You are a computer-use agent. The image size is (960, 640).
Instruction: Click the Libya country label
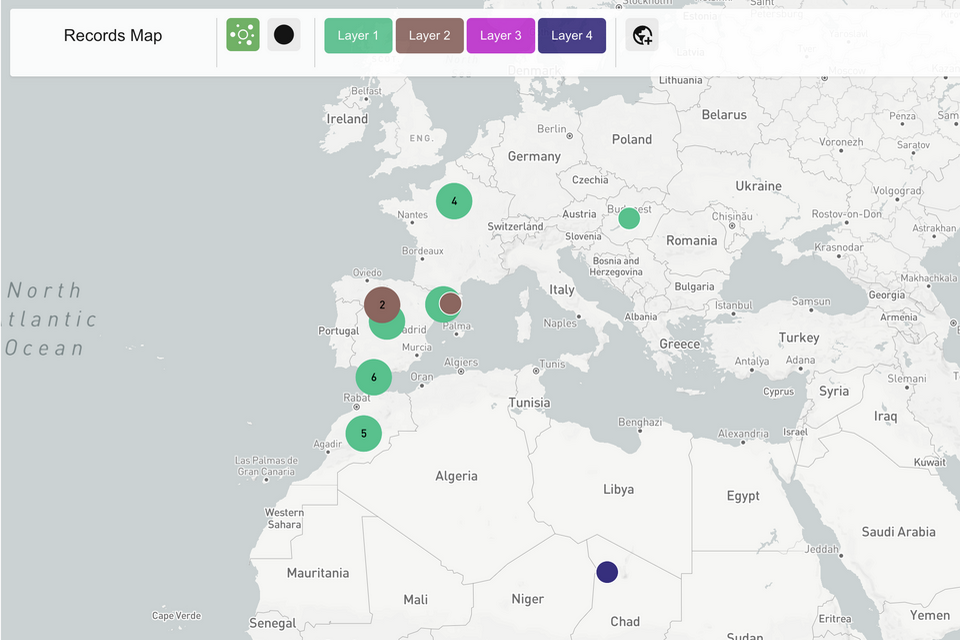point(618,489)
